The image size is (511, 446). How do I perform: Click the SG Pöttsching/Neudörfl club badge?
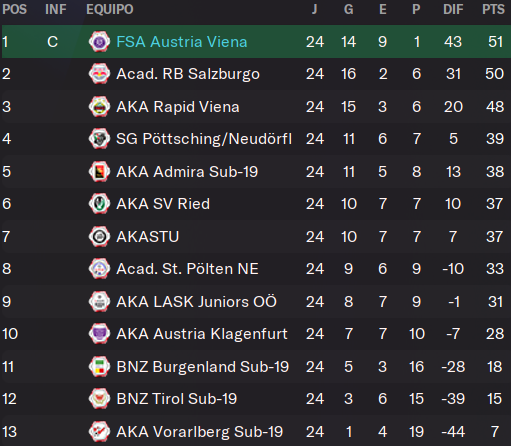coord(99,139)
